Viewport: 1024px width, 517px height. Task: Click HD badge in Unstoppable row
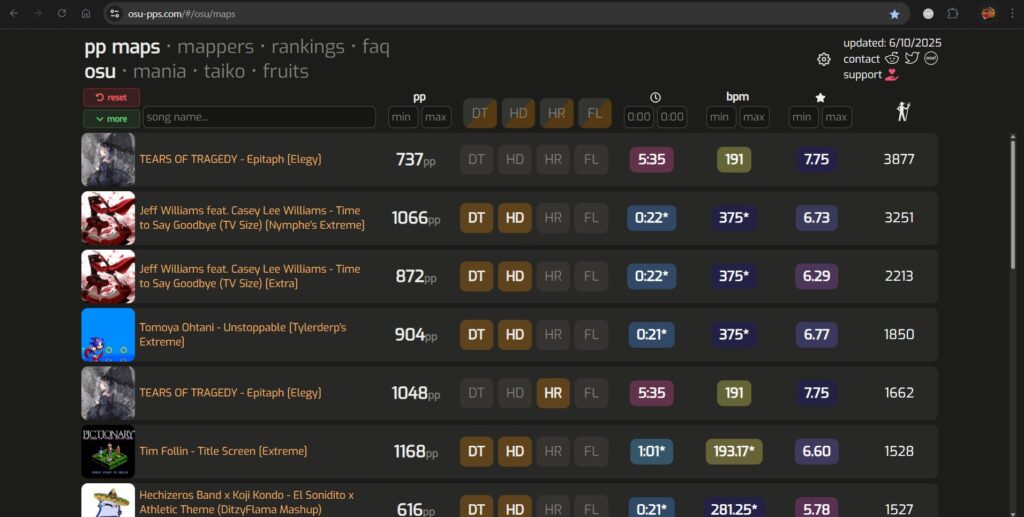pyautogui.click(x=515, y=334)
